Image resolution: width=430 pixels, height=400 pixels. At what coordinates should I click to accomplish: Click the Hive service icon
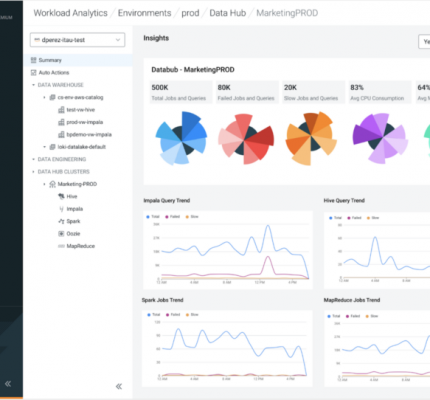(x=61, y=196)
